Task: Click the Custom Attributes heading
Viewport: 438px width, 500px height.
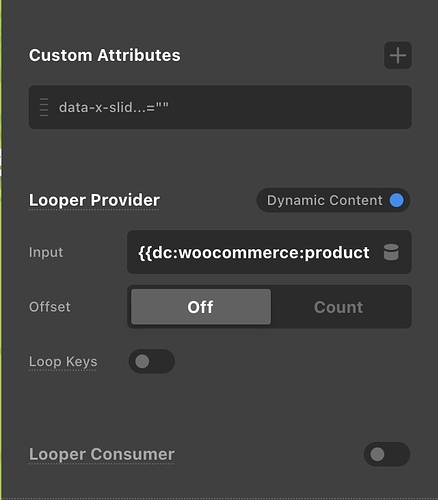Action: point(105,55)
